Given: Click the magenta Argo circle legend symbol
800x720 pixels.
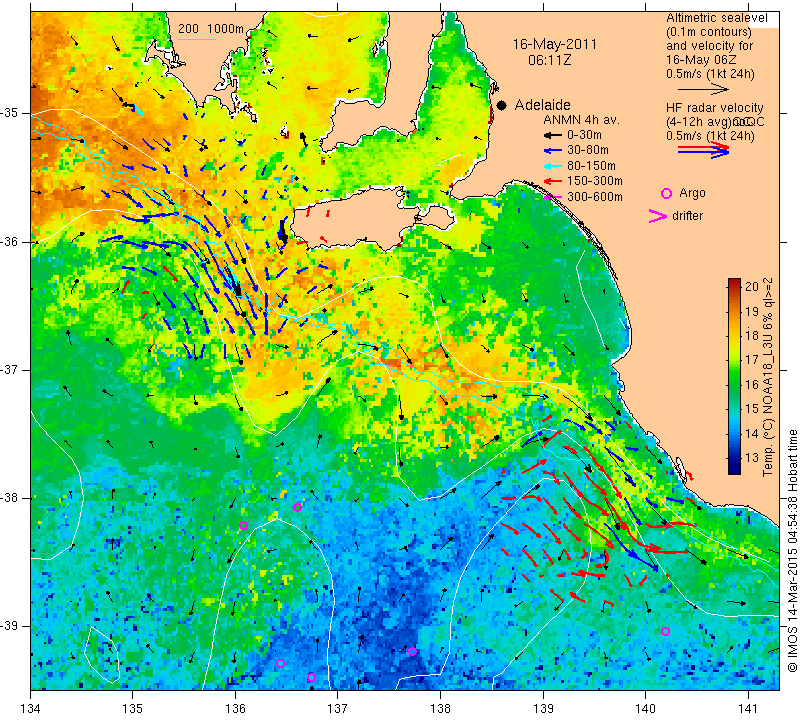Looking at the screenshot, I should click(x=666, y=193).
